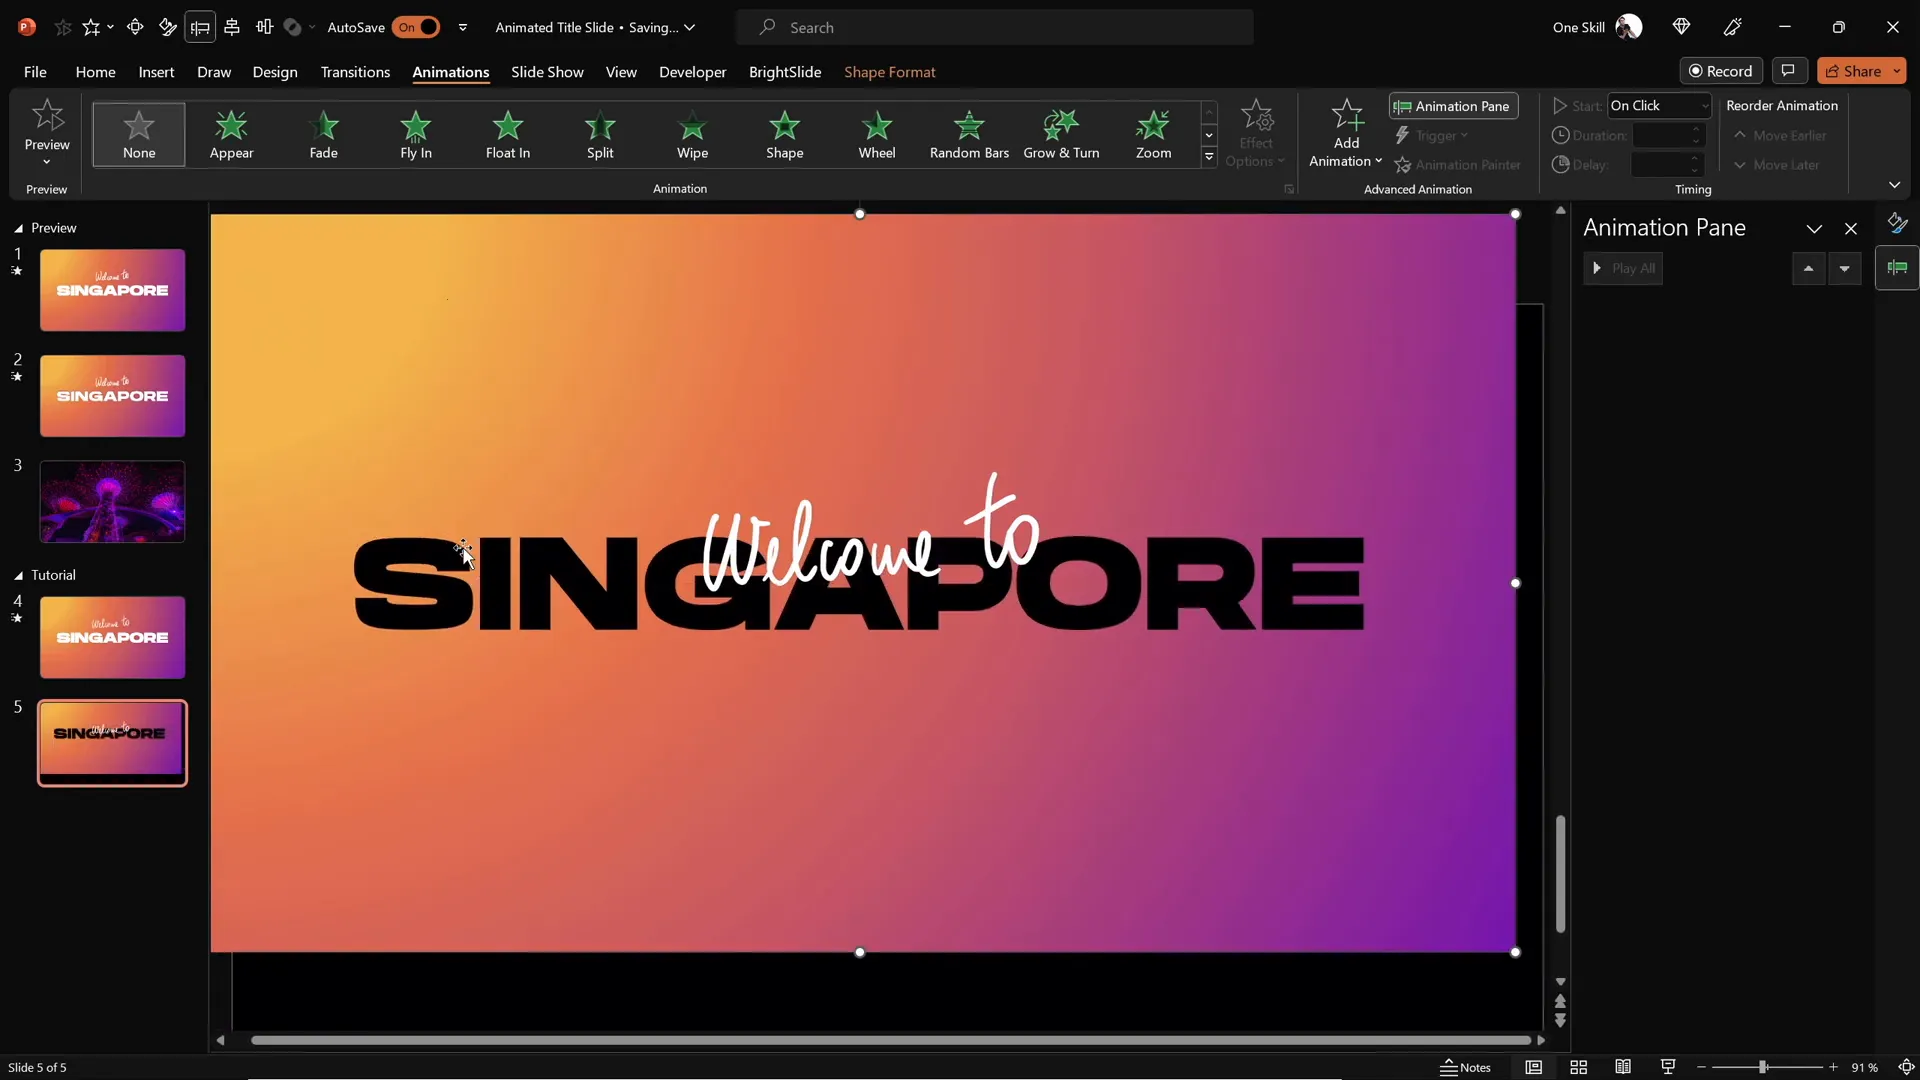The height and width of the screenshot is (1080, 1920).
Task: Apply the Fly In animation
Action: pyautogui.click(x=416, y=135)
